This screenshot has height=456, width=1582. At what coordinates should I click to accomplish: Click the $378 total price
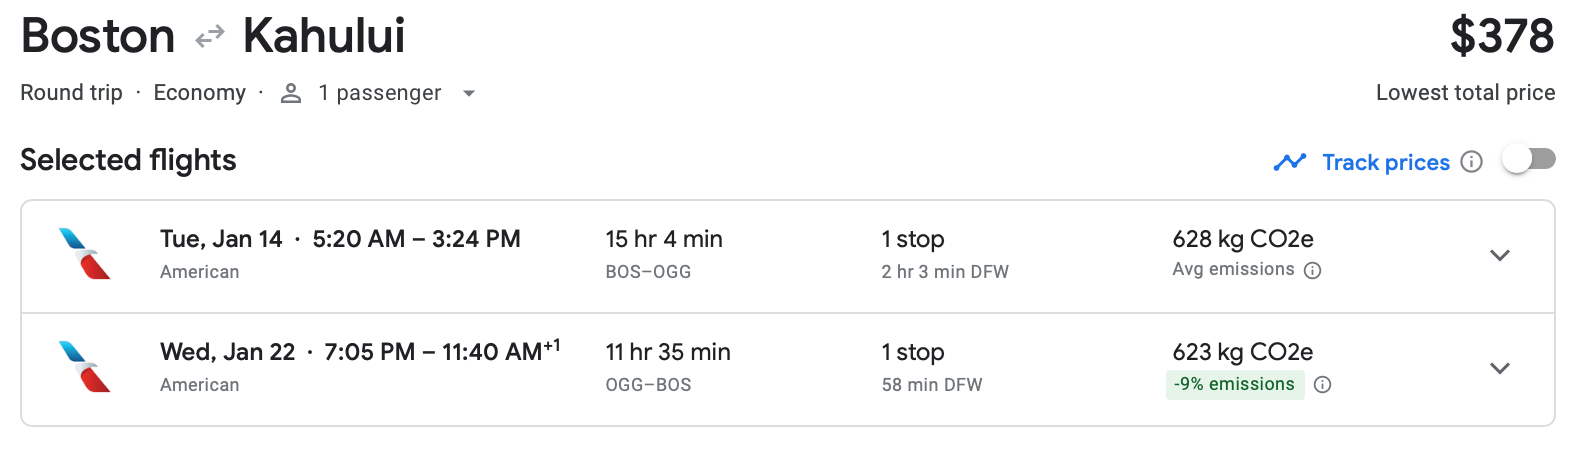click(1501, 37)
